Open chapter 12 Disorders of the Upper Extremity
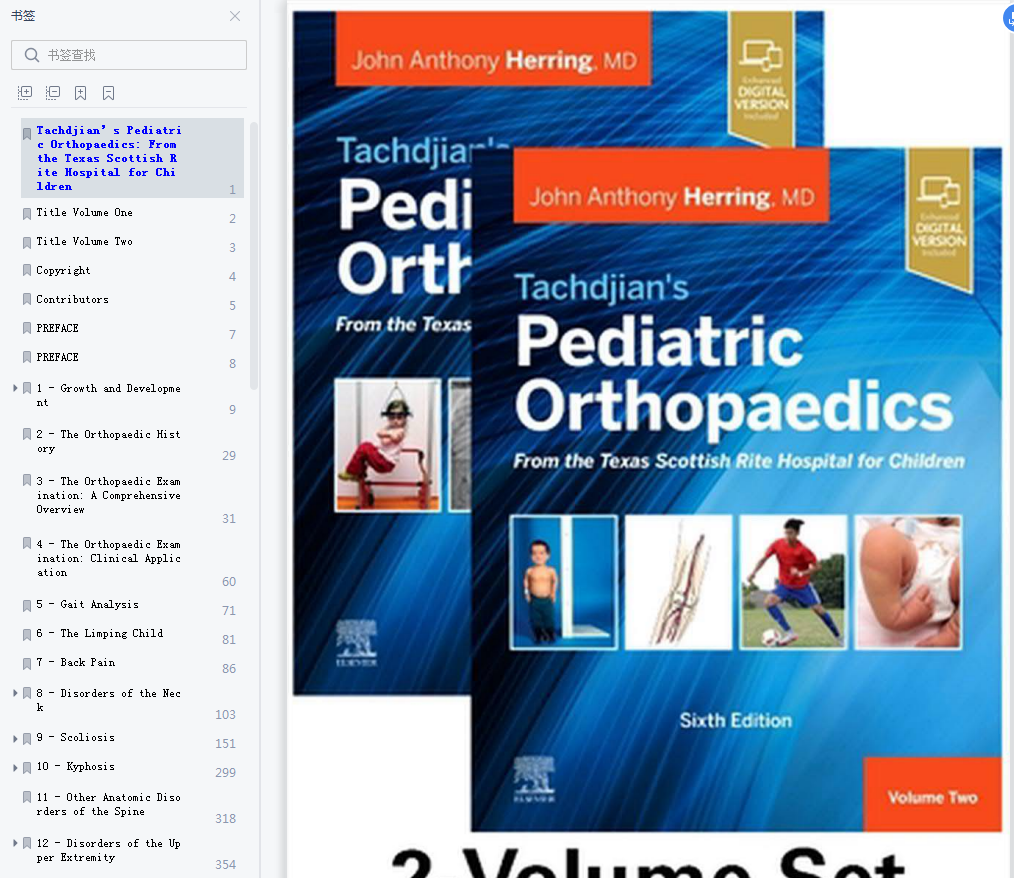Viewport: 1014px width, 878px height. [109, 850]
